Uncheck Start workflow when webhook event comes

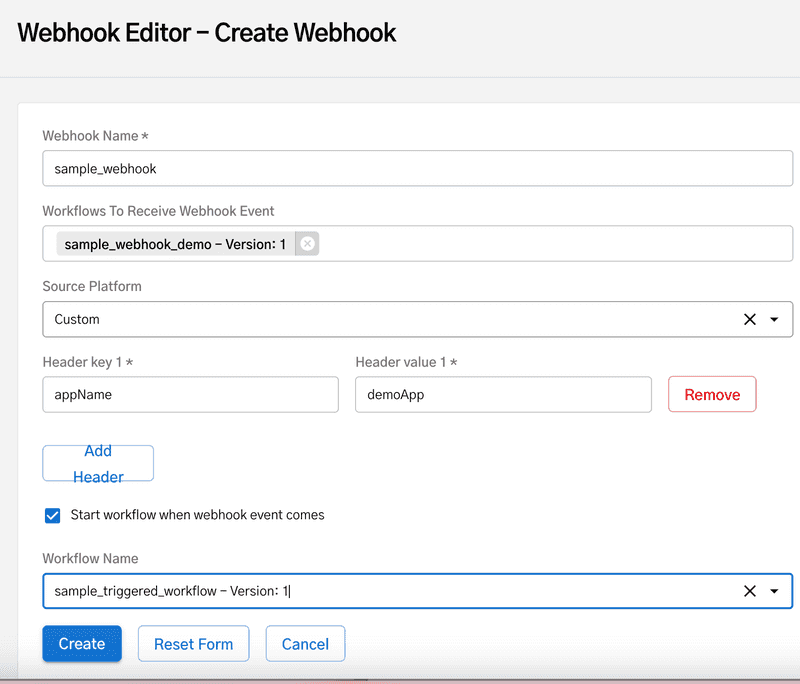point(52,516)
